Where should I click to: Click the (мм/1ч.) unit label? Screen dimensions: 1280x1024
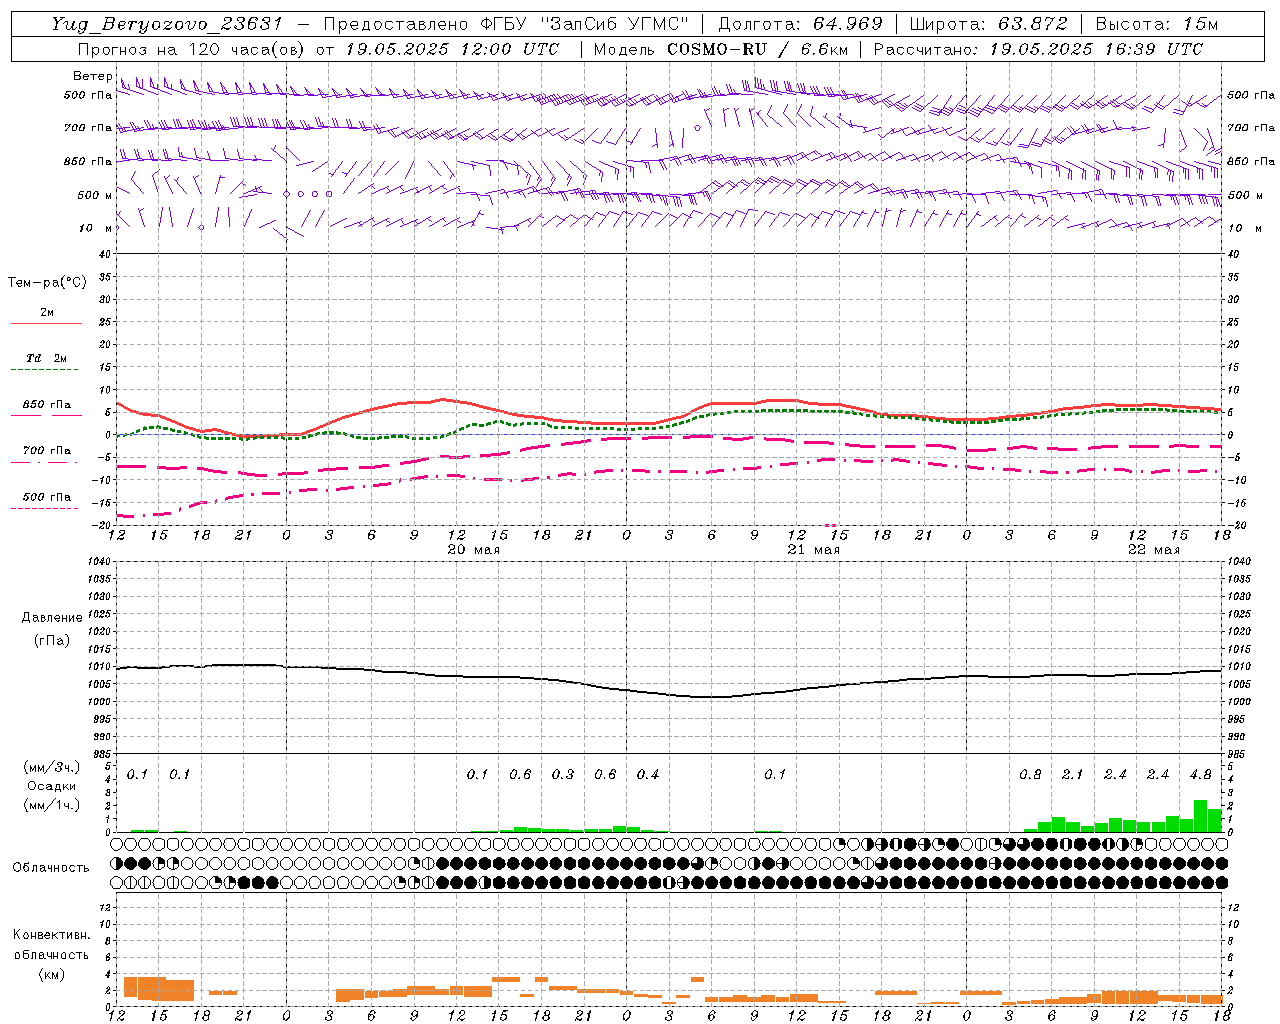(52, 805)
